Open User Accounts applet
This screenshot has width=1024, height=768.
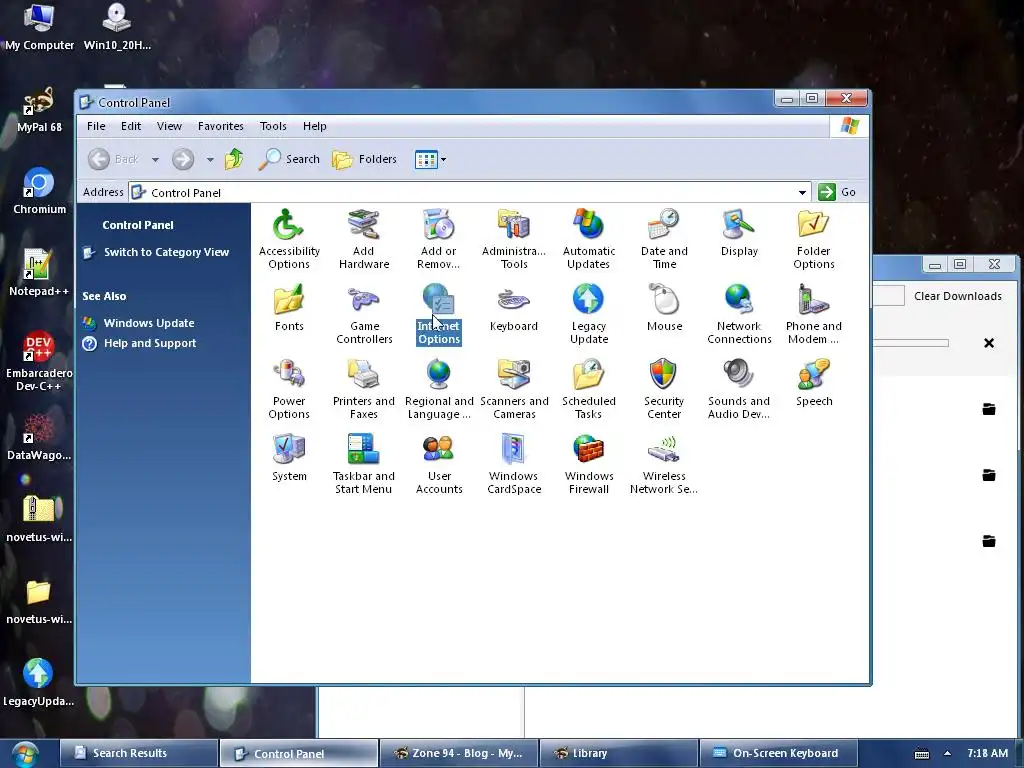click(438, 464)
